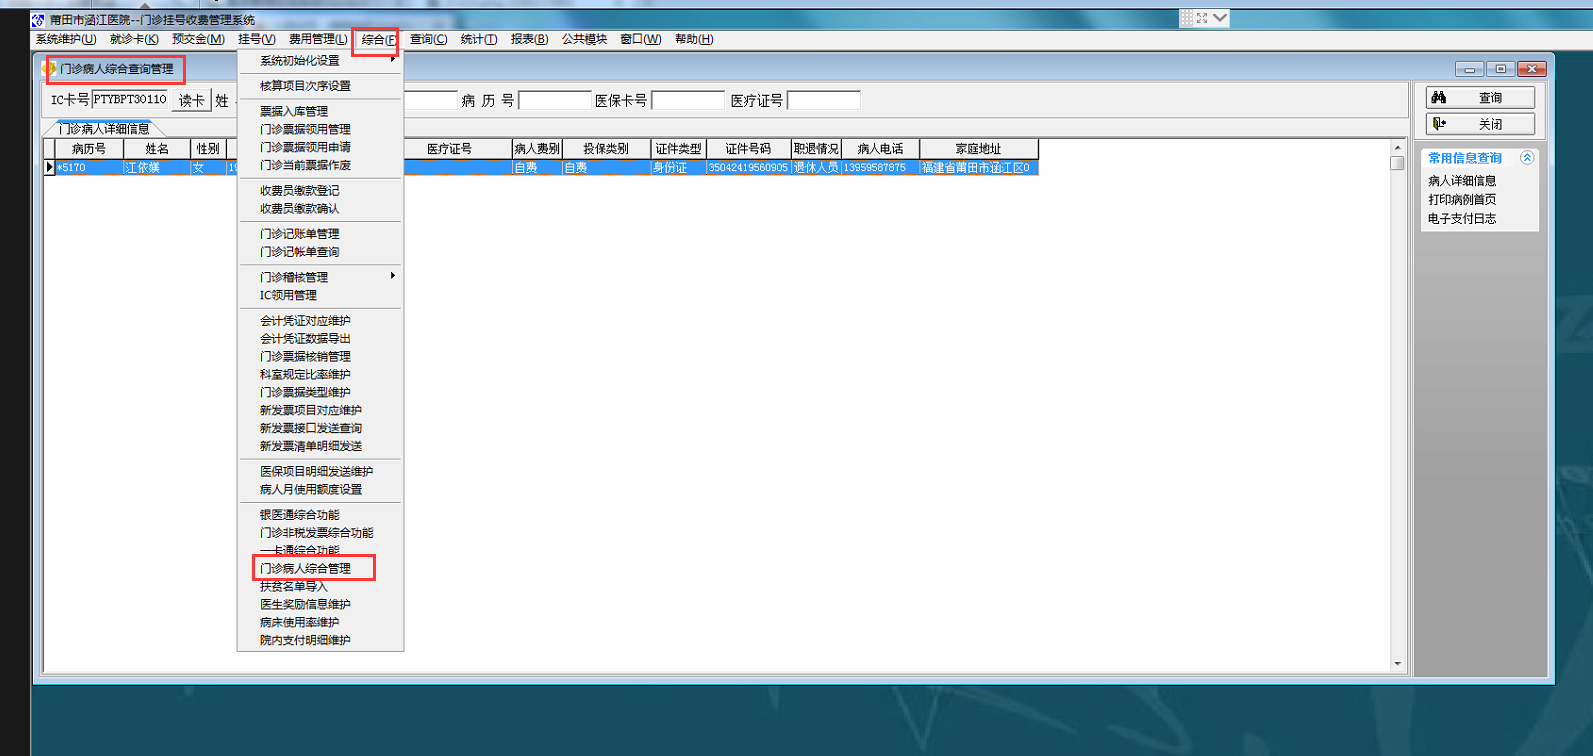Click the 查询 binoculars button
The width and height of the screenshot is (1593, 756).
(x=1480, y=98)
